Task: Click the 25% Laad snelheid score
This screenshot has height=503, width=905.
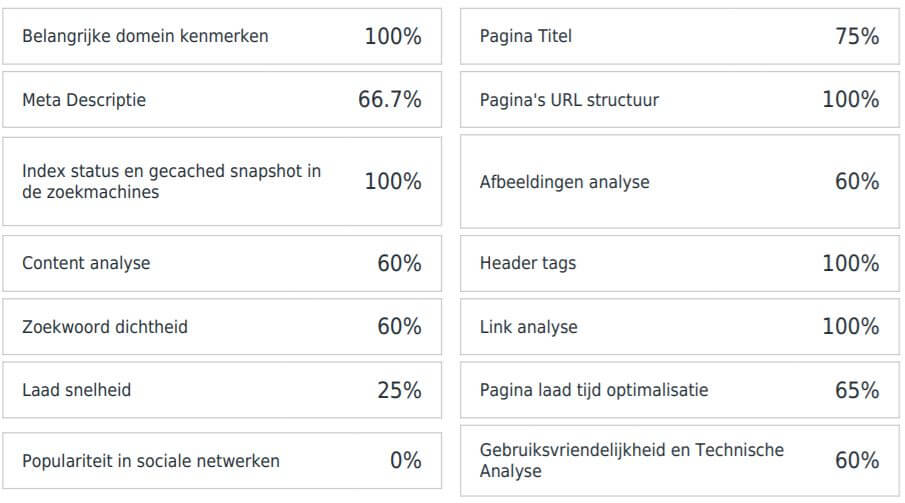Action: (399, 390)
